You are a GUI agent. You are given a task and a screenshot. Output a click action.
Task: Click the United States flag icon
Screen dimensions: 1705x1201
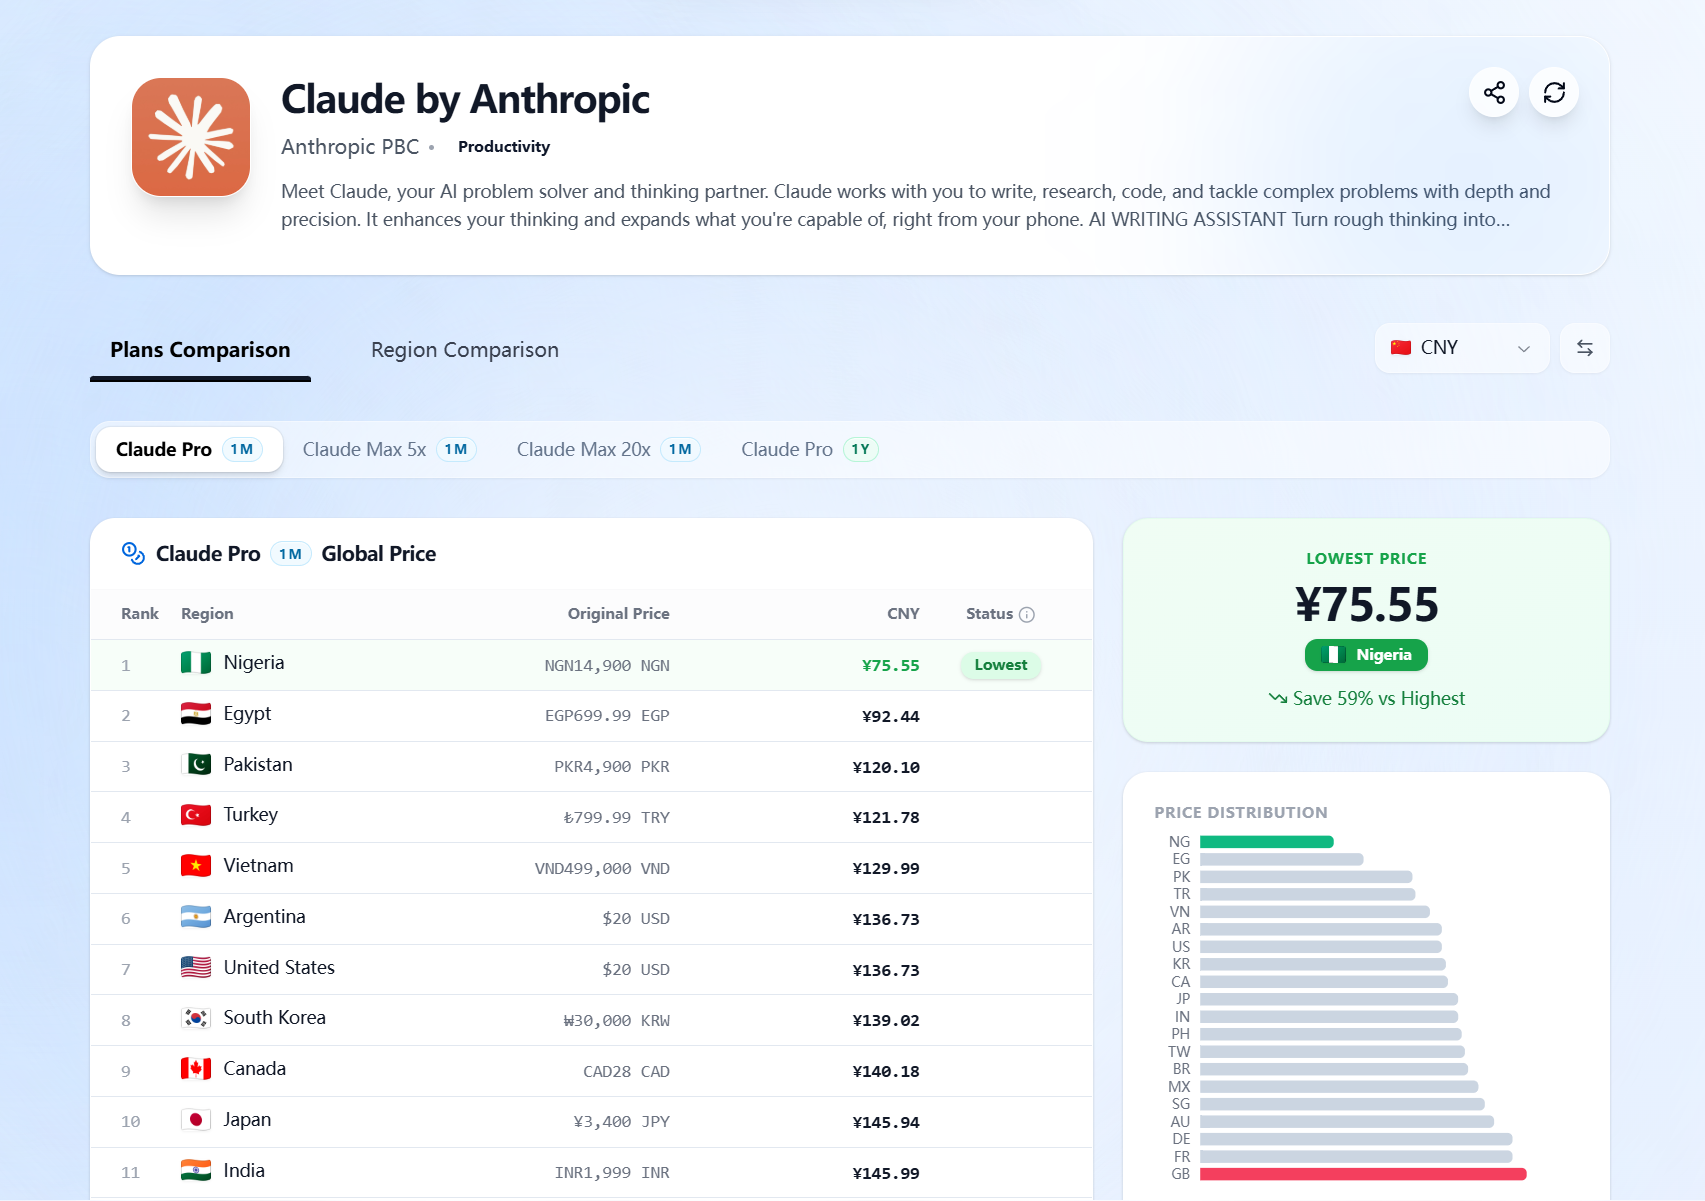pos(196,968)
